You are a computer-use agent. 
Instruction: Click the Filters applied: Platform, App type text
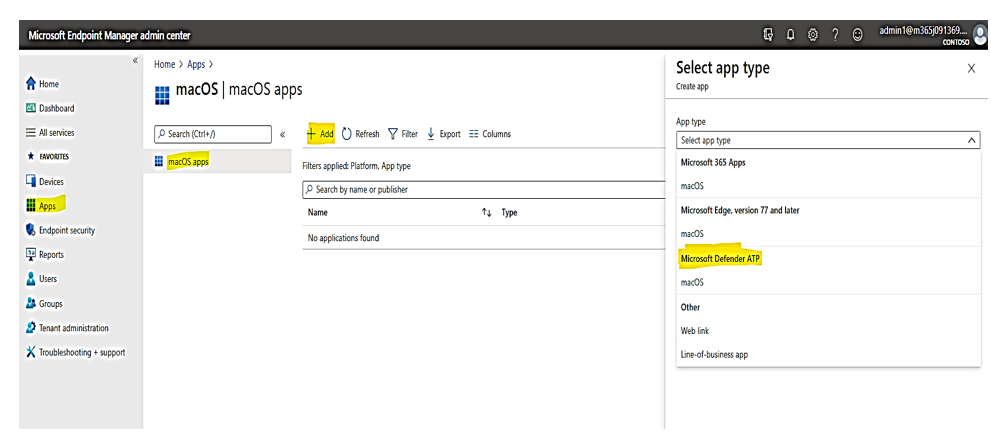pos(356,166)
